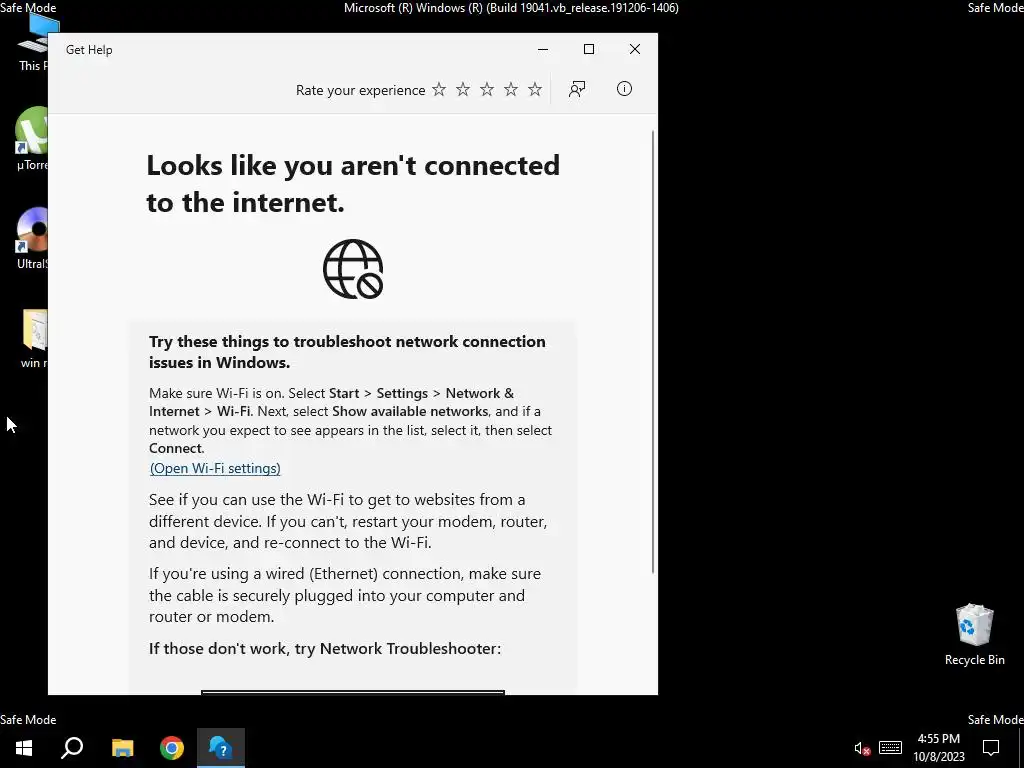The image size is (1024, 768).
Task: Rate experience with the first star
Action: point(439,89)
